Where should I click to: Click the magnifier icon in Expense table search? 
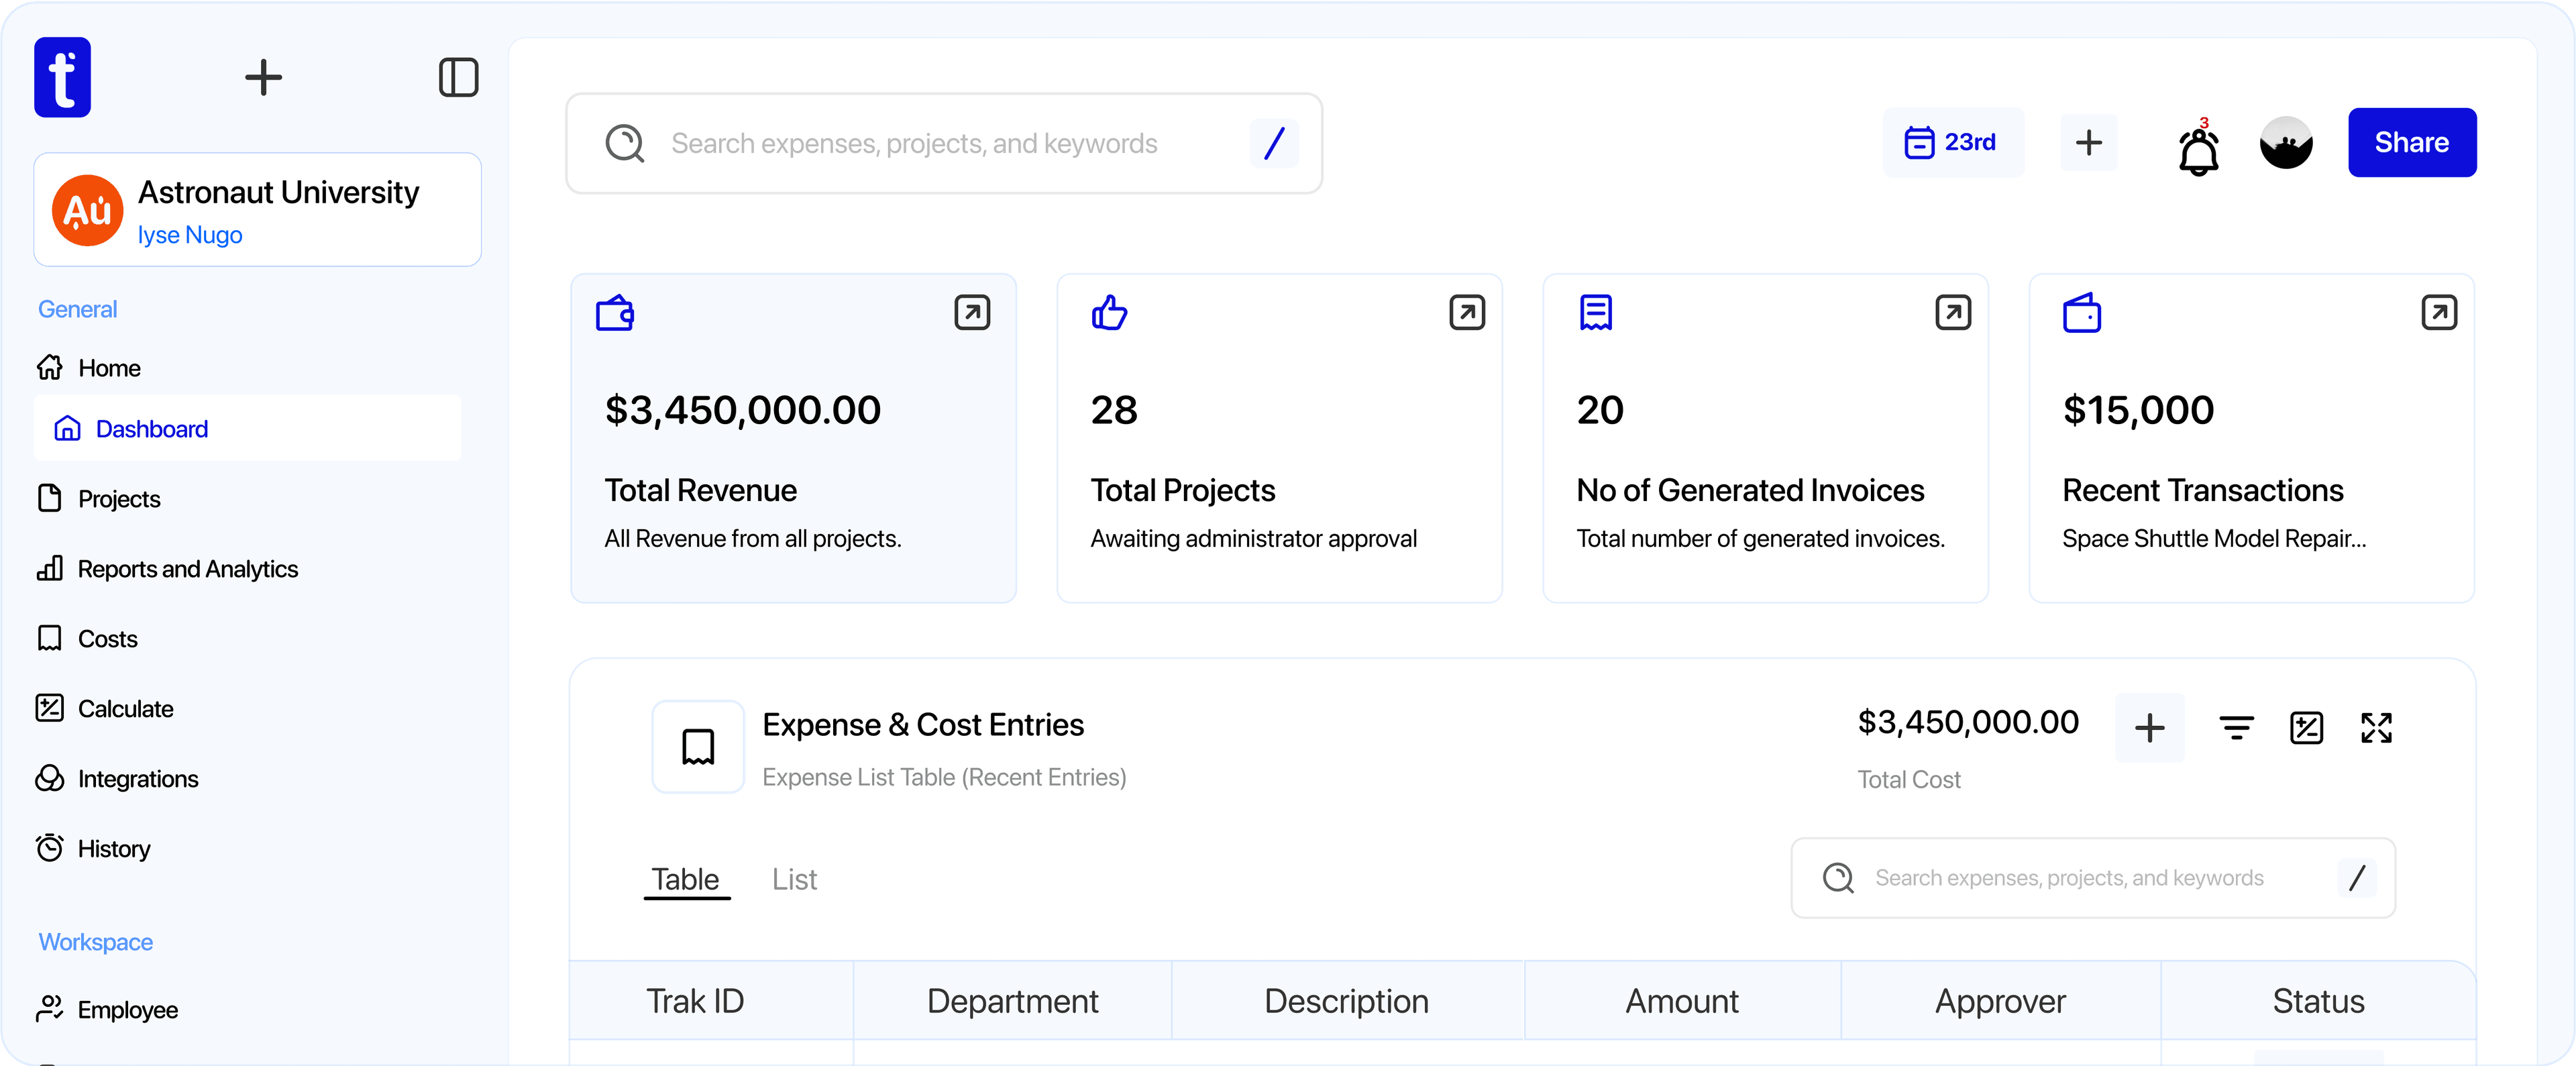[1838, 877]
